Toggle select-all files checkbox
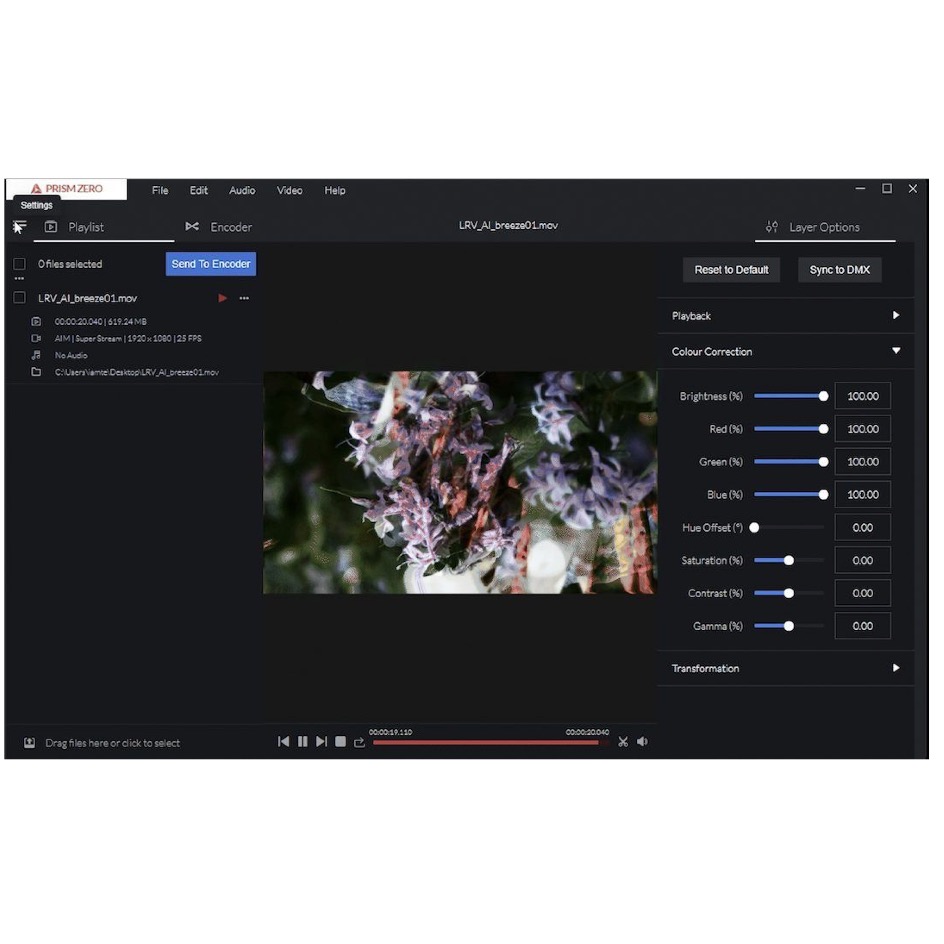This screenshot has height=944, width=944. point(19,264)
